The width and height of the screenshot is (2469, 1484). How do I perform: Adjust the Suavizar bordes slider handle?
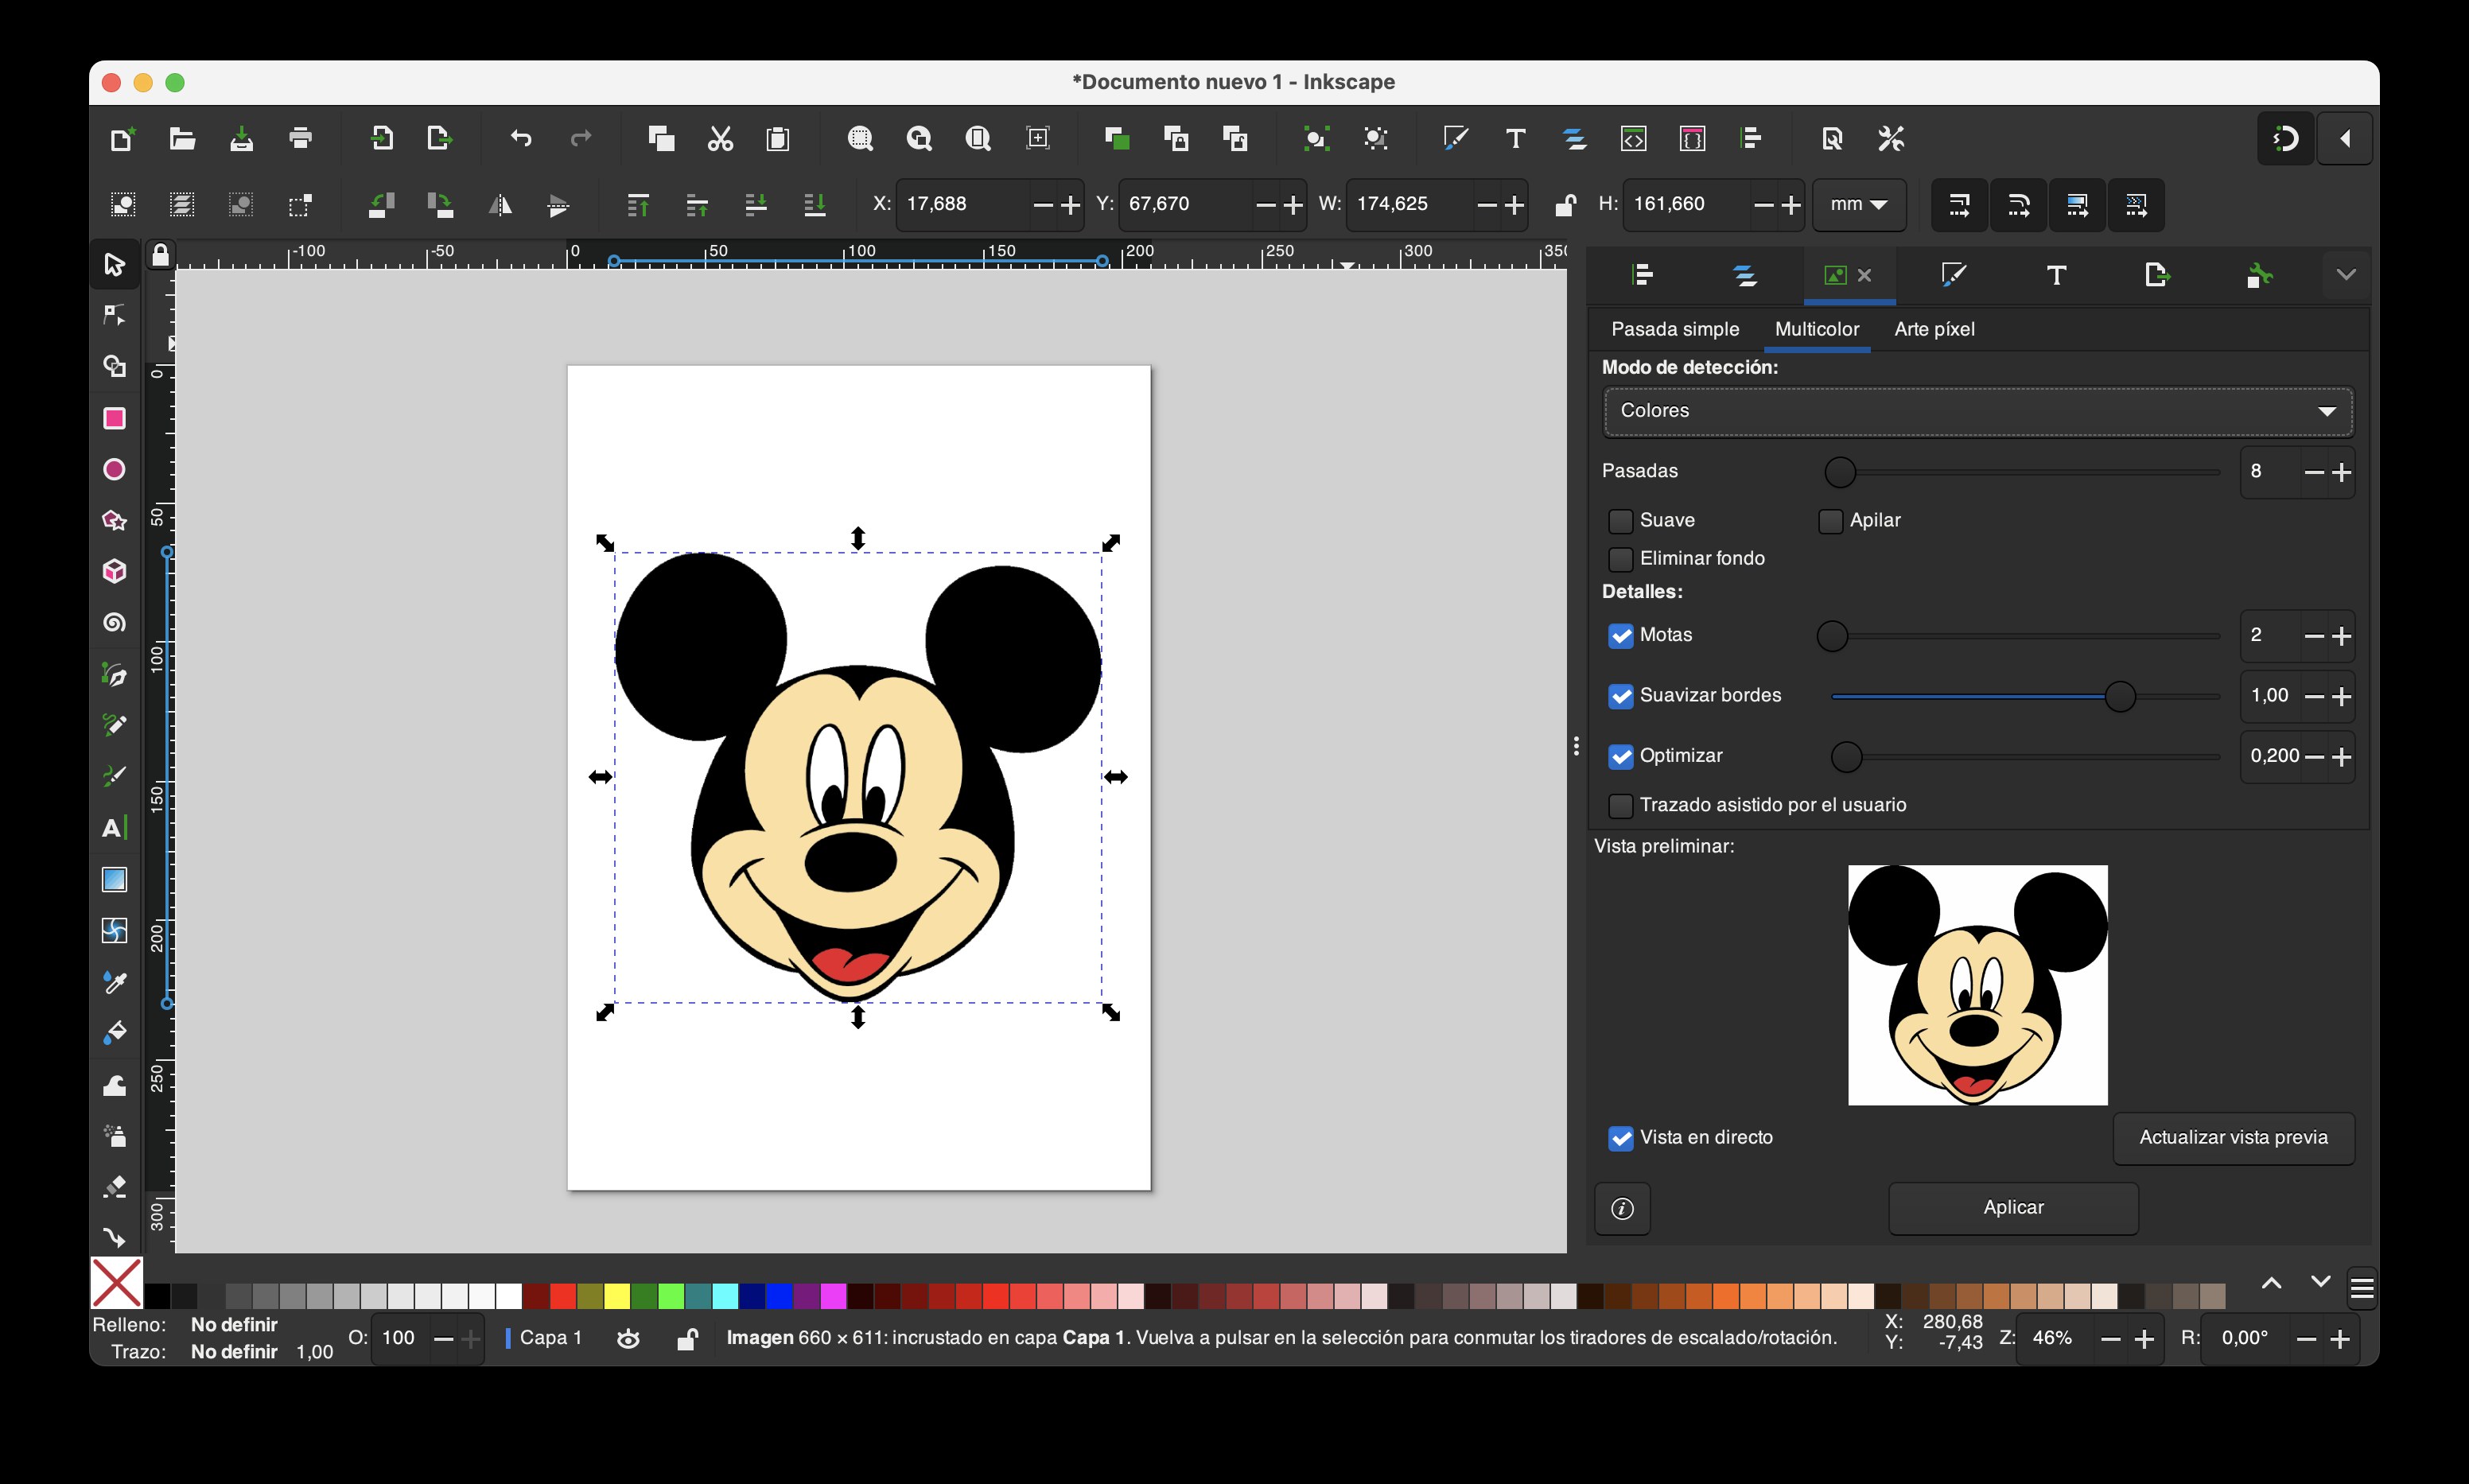(2119, 697)
